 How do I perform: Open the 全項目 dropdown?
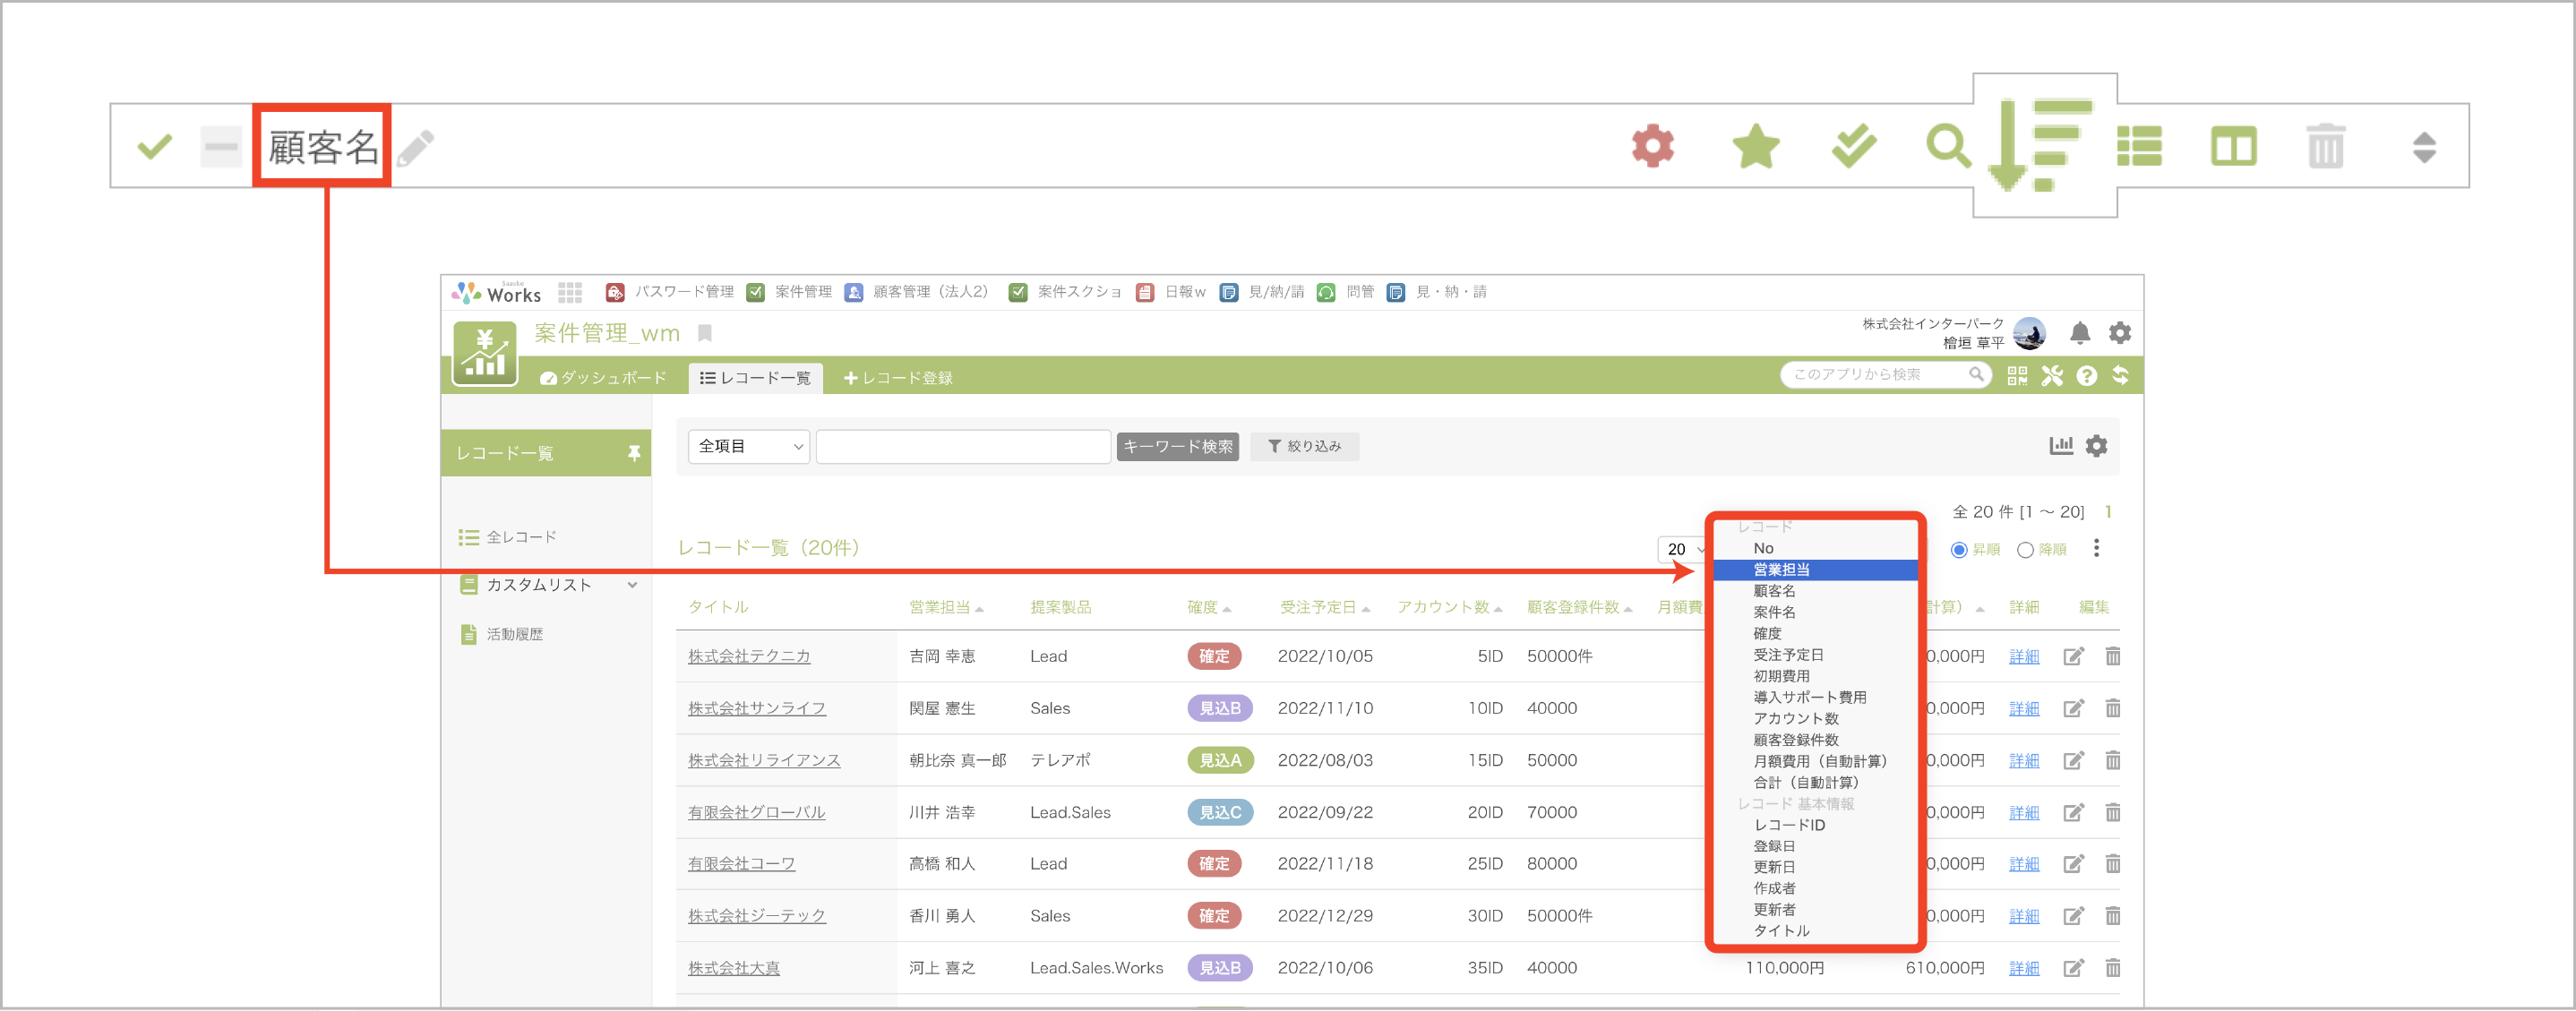[748, 446]
